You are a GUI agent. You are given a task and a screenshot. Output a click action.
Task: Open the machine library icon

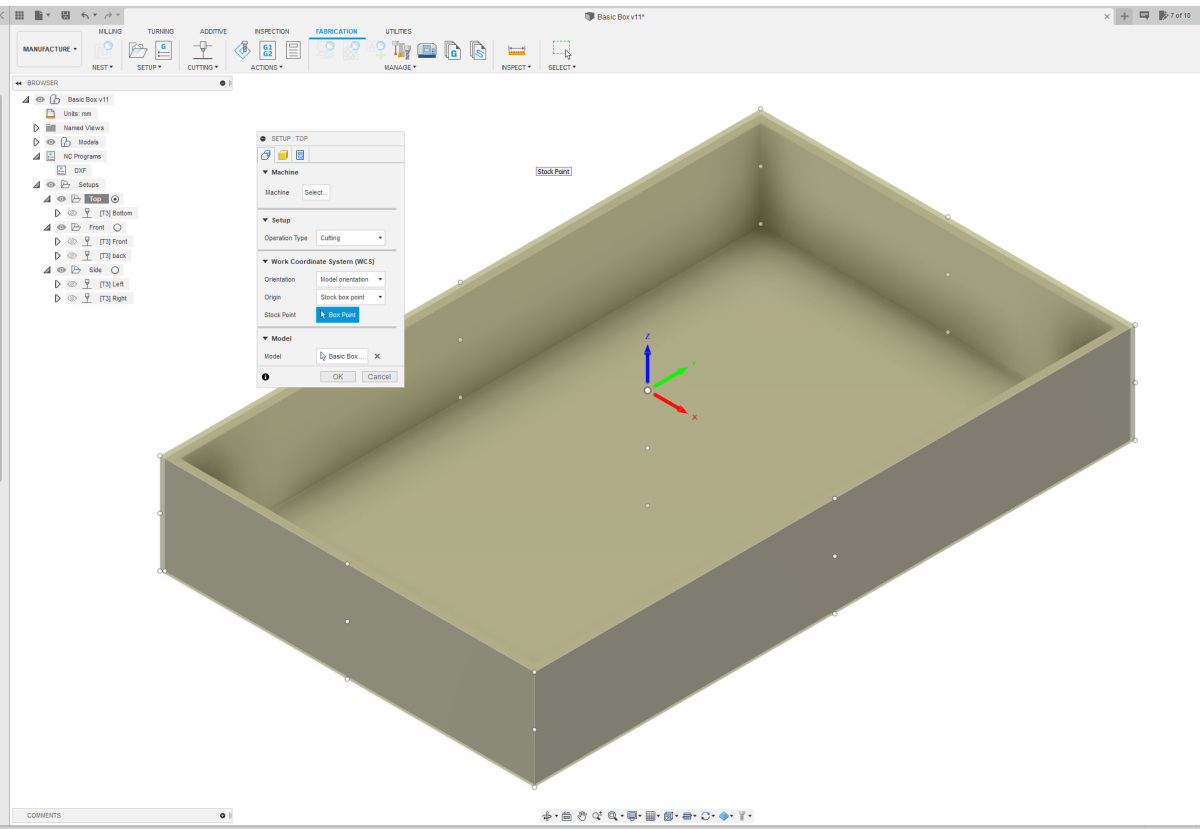[427, 50]
